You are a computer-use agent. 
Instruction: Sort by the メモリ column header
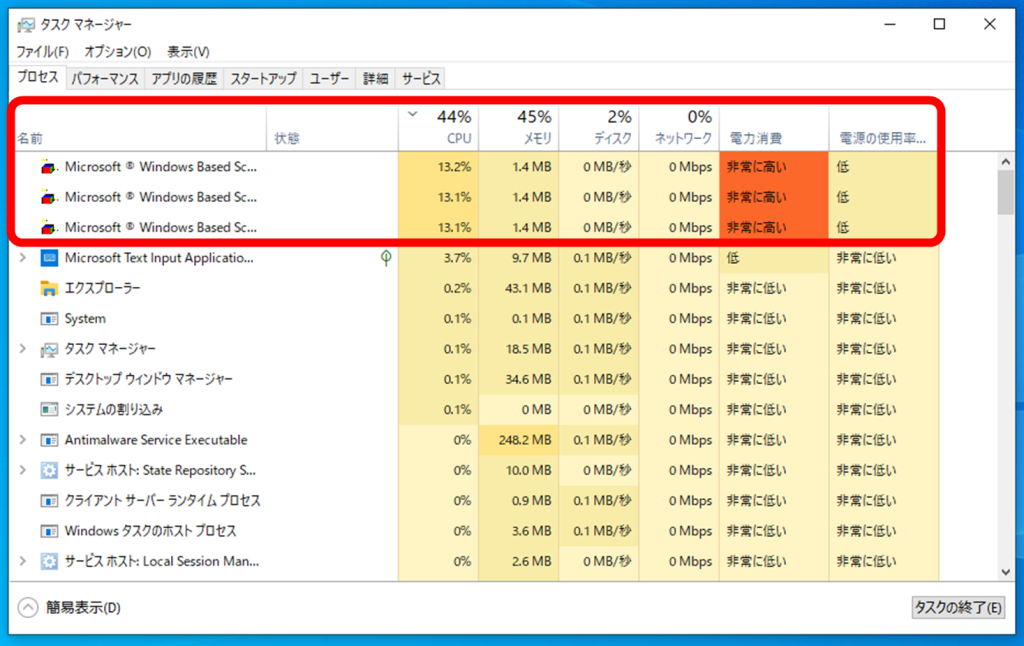pos(519,128)
